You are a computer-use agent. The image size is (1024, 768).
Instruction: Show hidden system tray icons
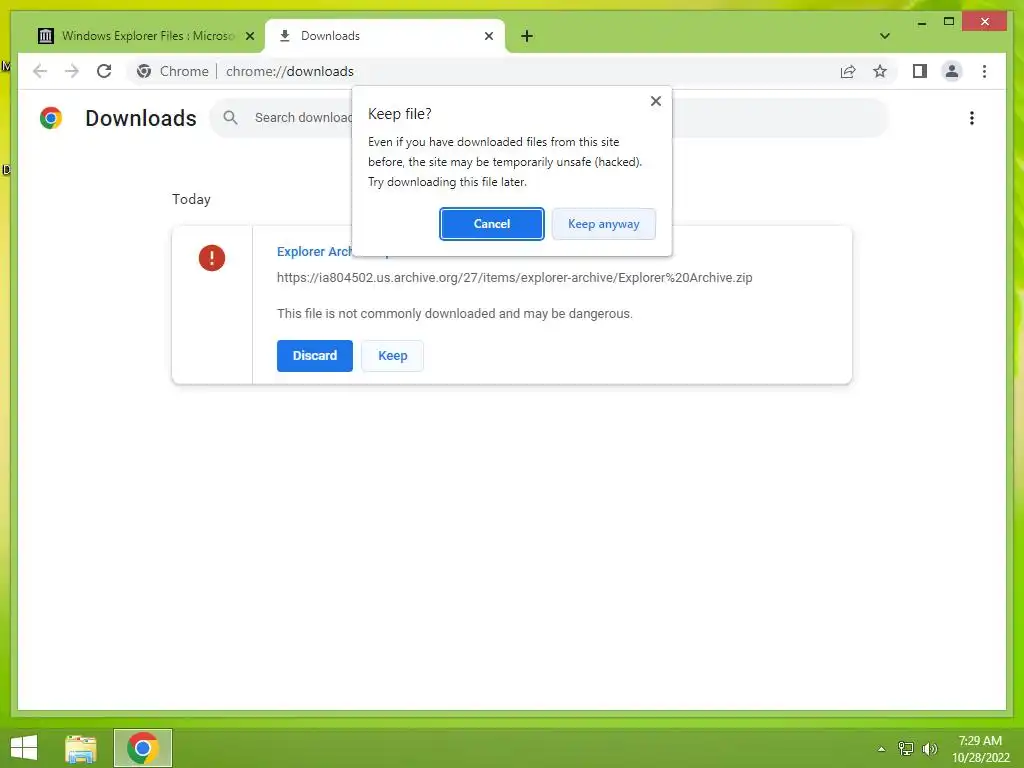882,749
